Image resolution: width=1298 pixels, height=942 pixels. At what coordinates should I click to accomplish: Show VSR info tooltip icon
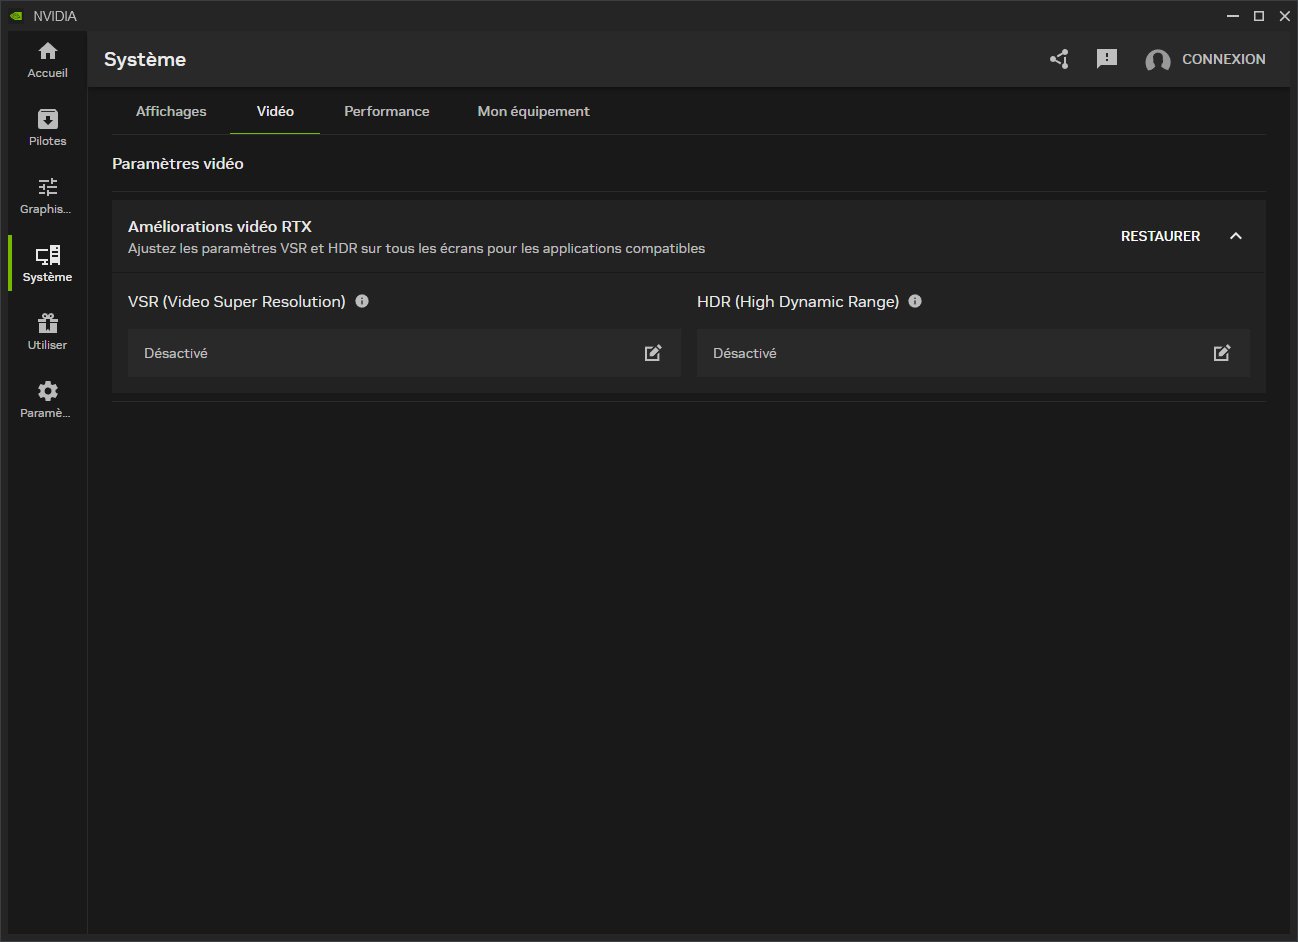click(362, 301)
